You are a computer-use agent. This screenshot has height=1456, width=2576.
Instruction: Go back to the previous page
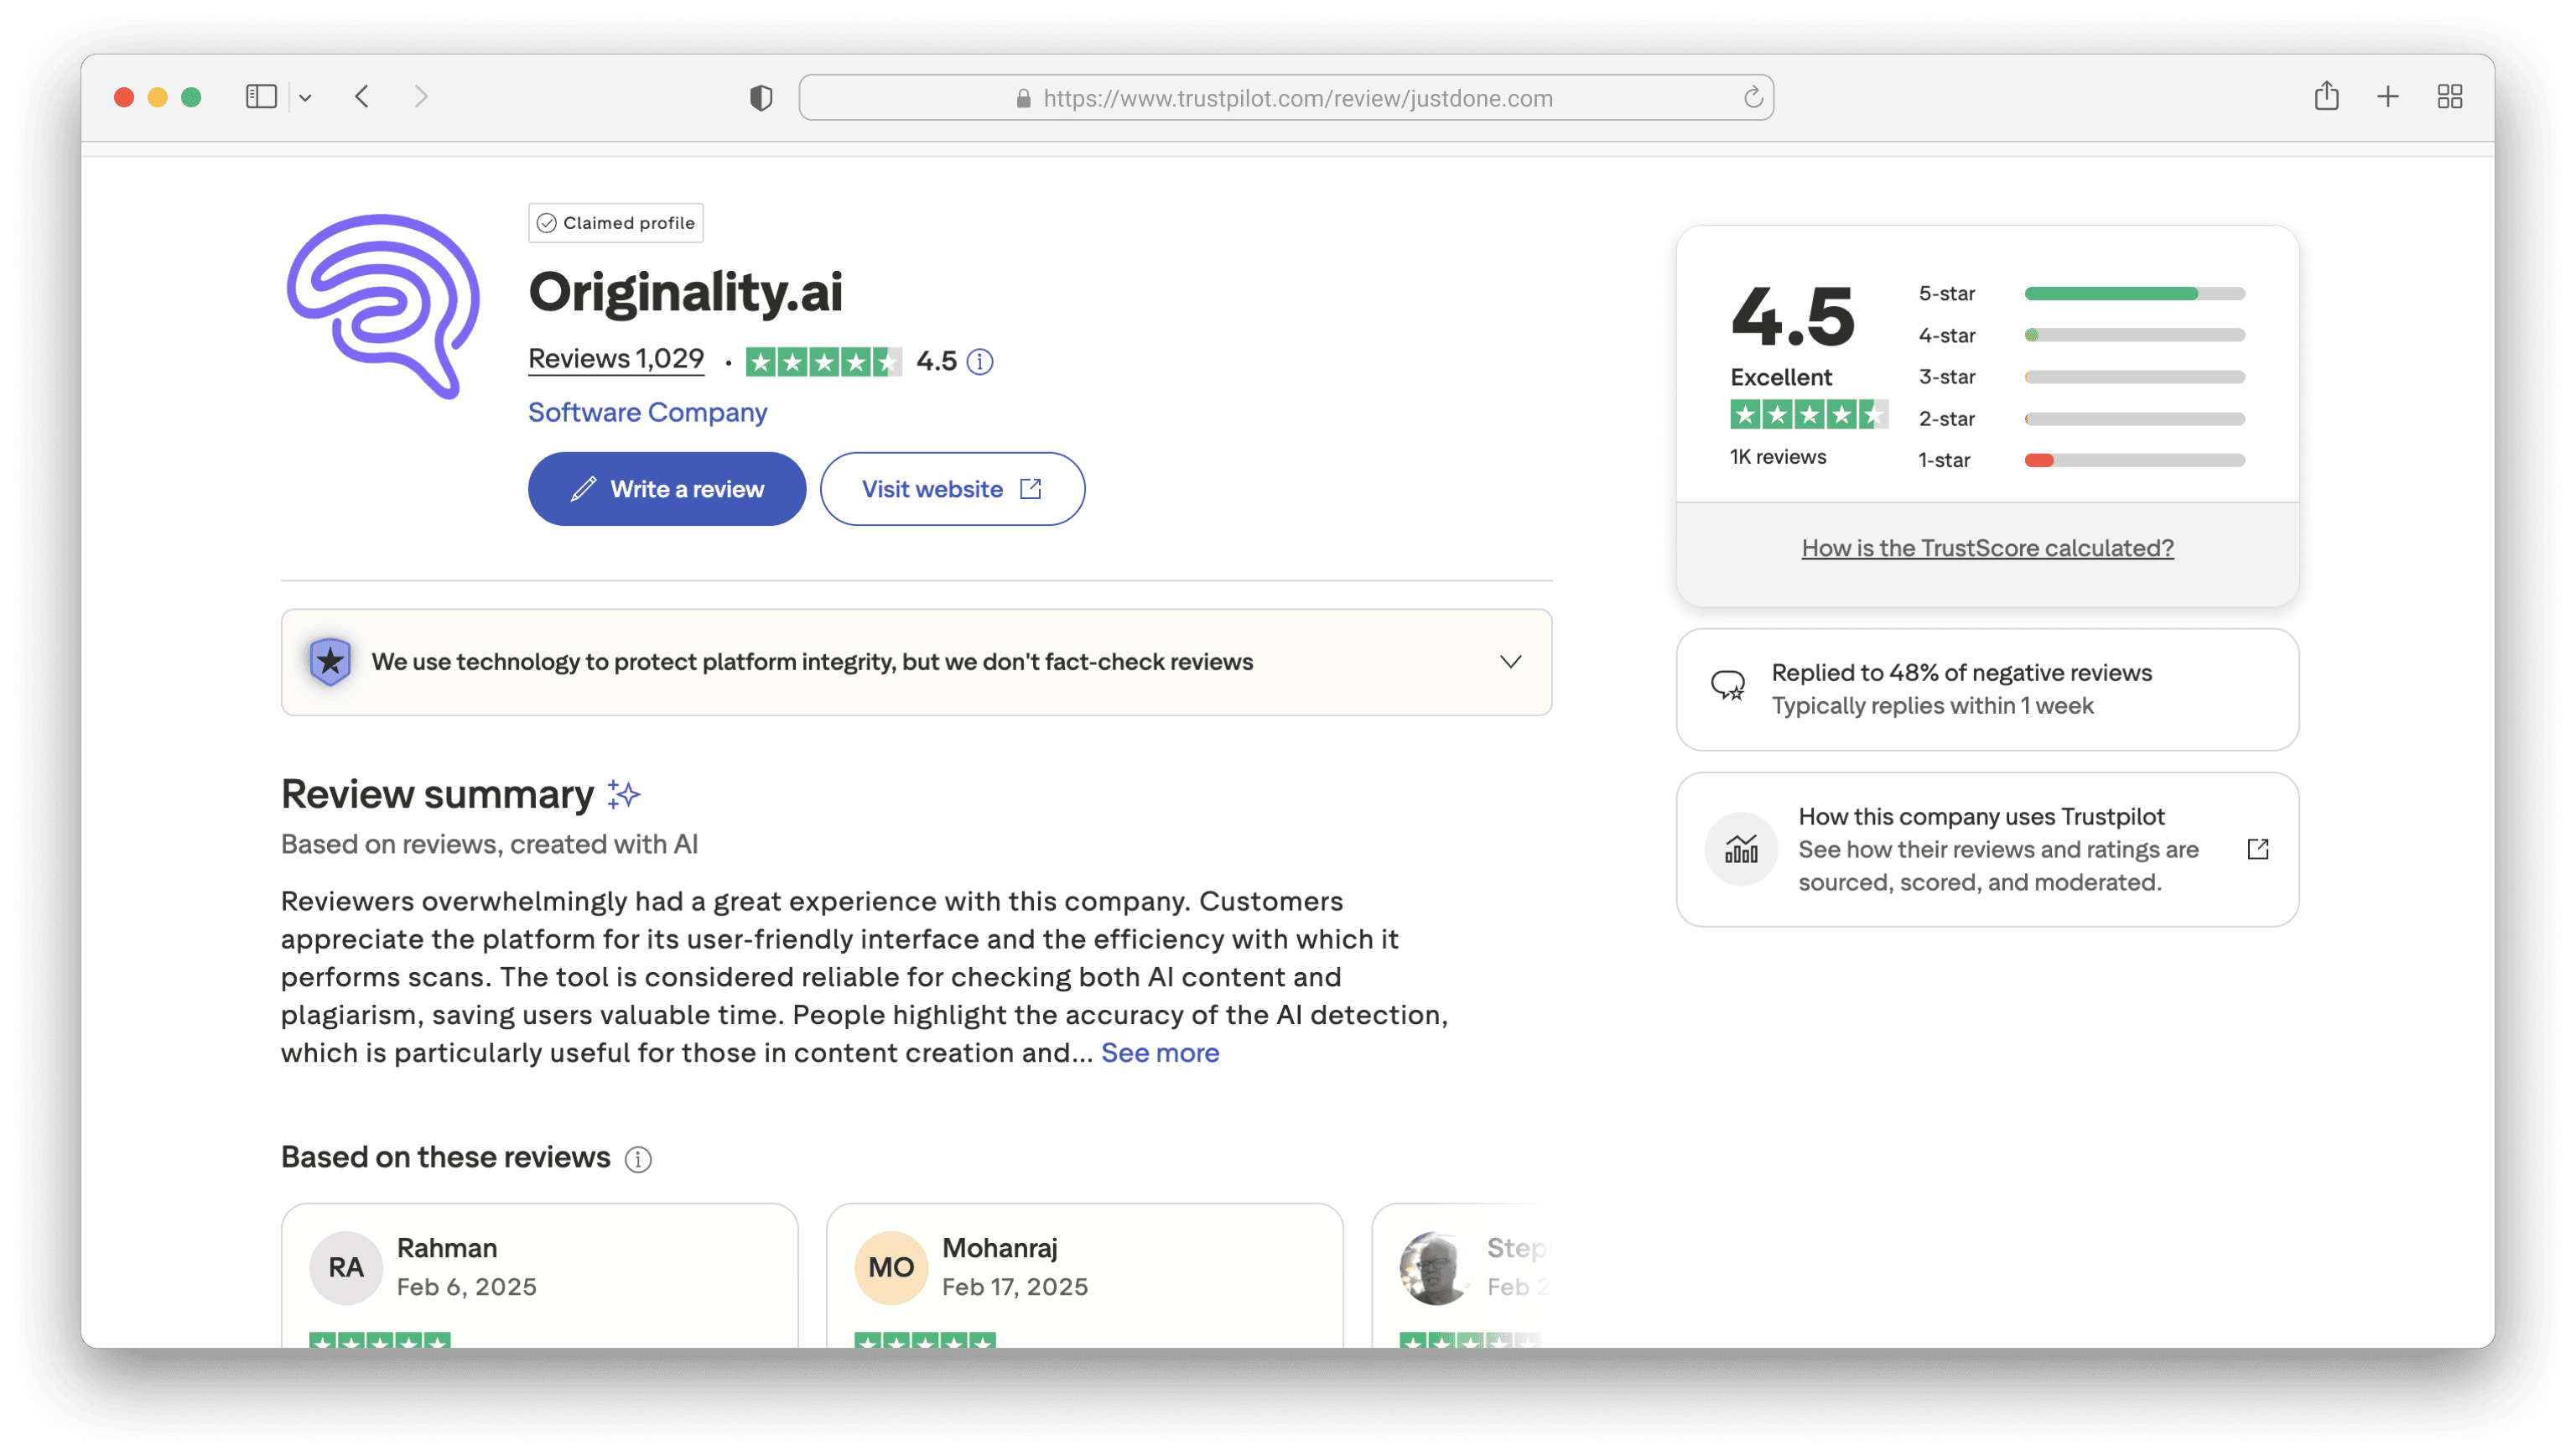click(362, 97)
